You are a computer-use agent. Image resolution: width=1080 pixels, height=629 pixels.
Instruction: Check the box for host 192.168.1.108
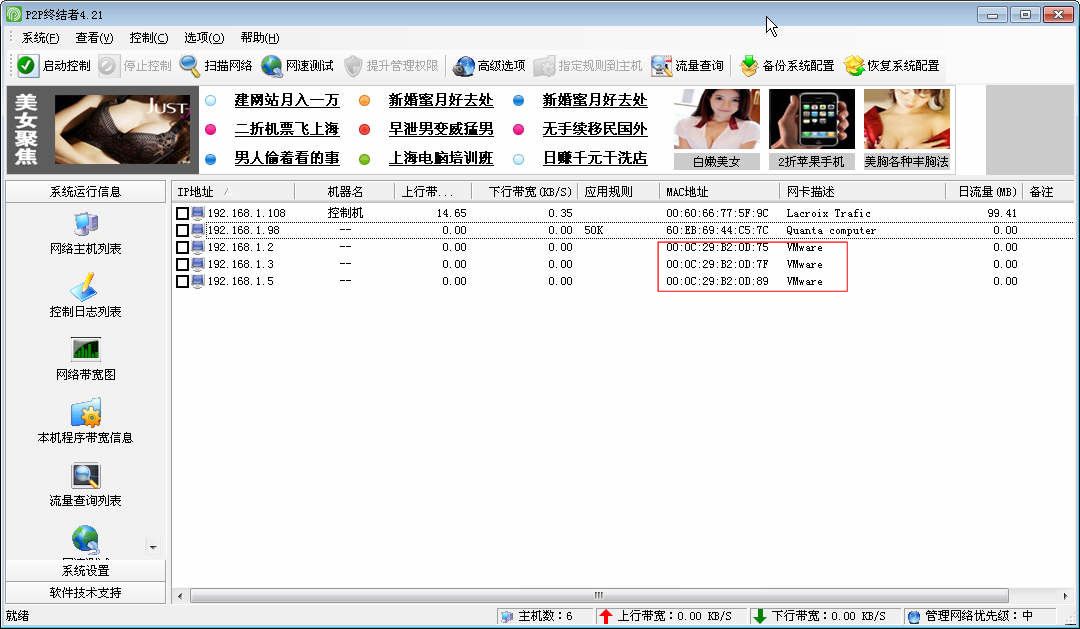click(182, 214)
